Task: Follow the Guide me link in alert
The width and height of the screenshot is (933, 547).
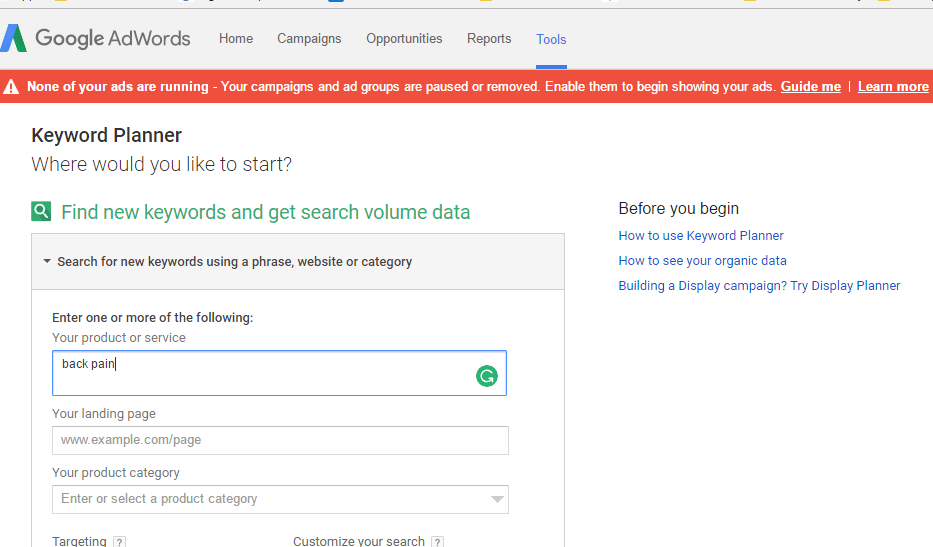Action: click(810, 86)
